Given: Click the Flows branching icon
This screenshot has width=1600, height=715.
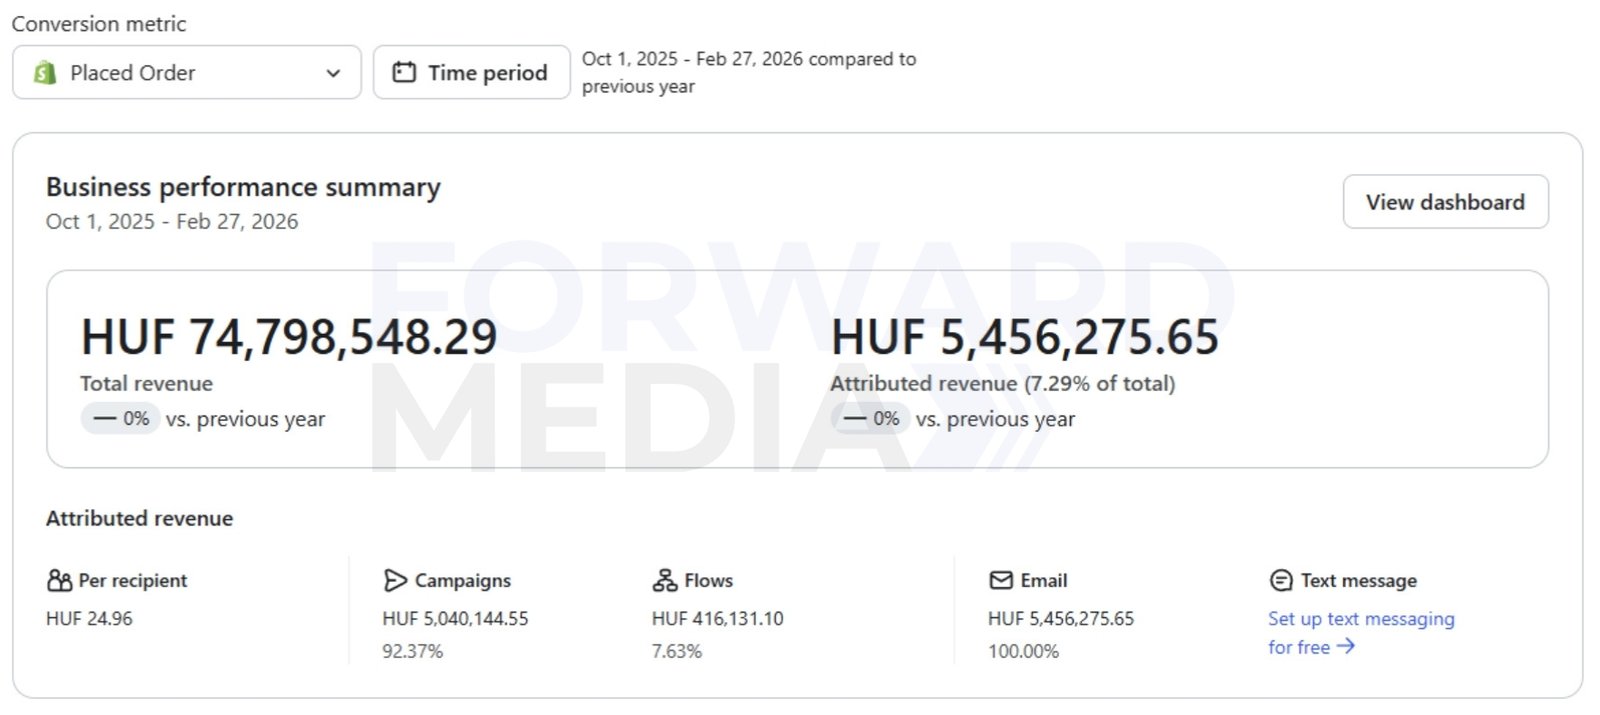Looking at the screenshot, I should 665,581.
